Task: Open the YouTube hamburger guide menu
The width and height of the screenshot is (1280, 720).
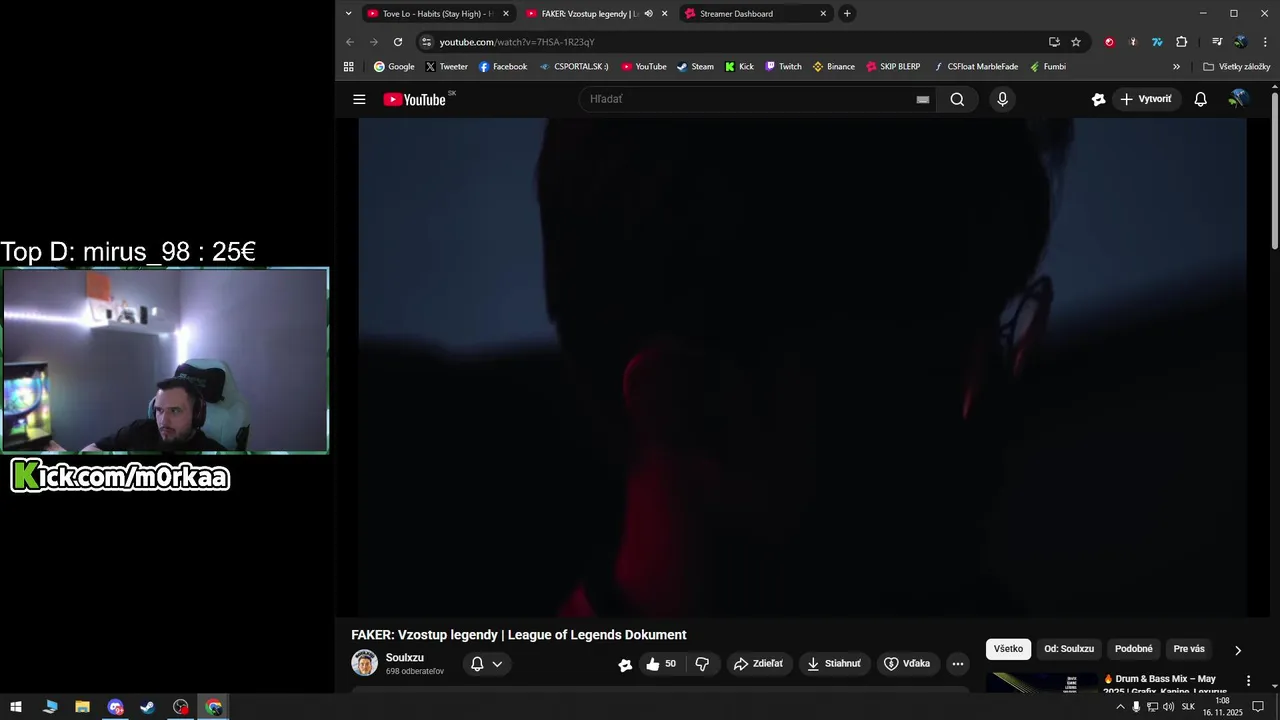Action: pyautogui.click(x=359, y=99)
